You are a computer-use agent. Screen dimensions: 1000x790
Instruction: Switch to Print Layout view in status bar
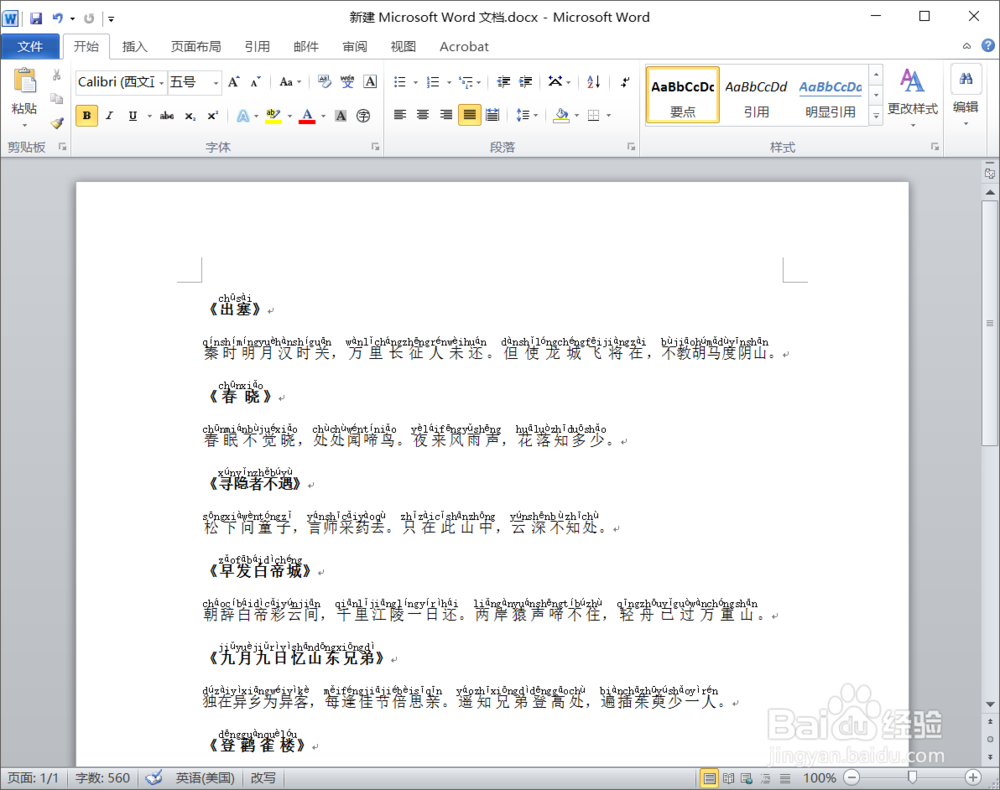(x=709, y=778)
